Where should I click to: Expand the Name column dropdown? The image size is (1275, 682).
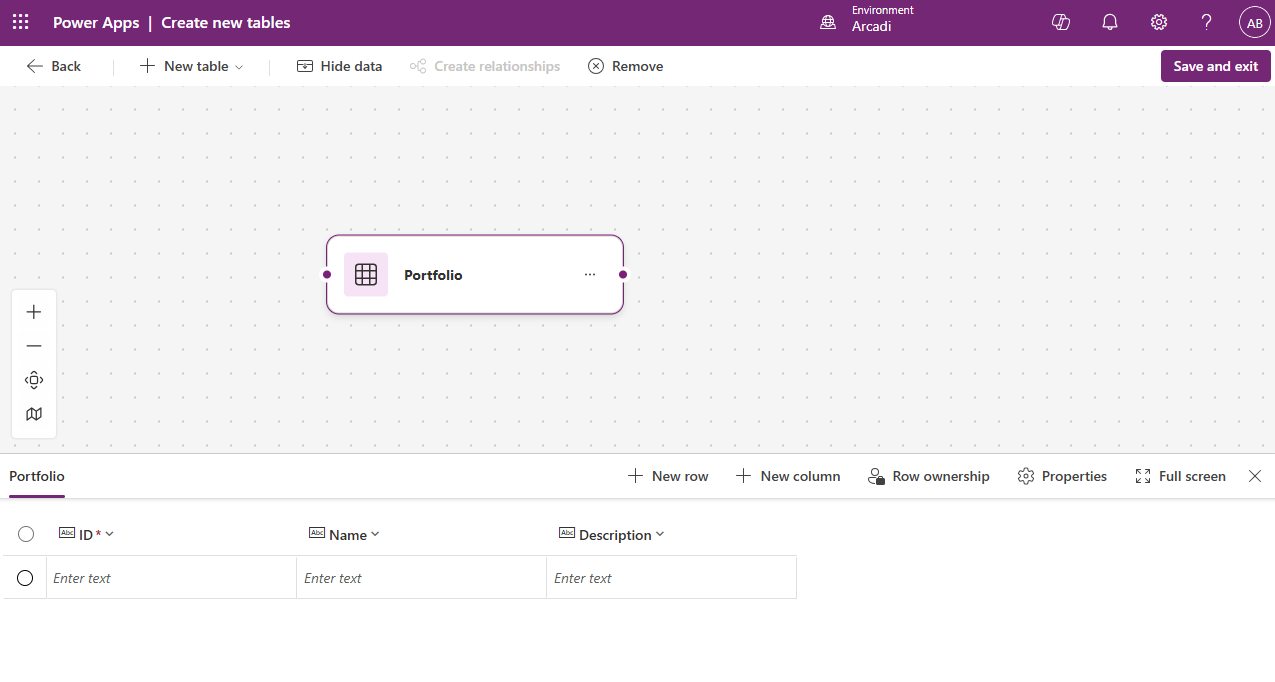click(x=375, y=534)
